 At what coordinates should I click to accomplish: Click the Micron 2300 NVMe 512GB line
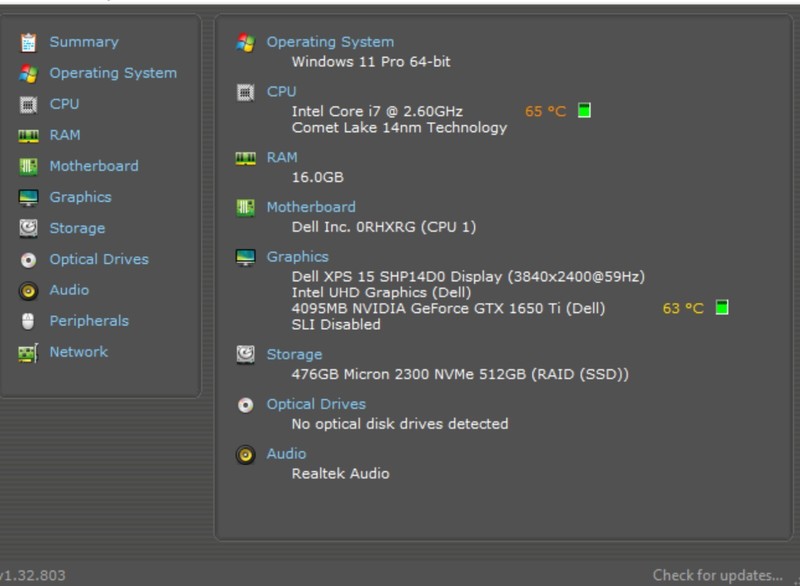tap(460, 375)
